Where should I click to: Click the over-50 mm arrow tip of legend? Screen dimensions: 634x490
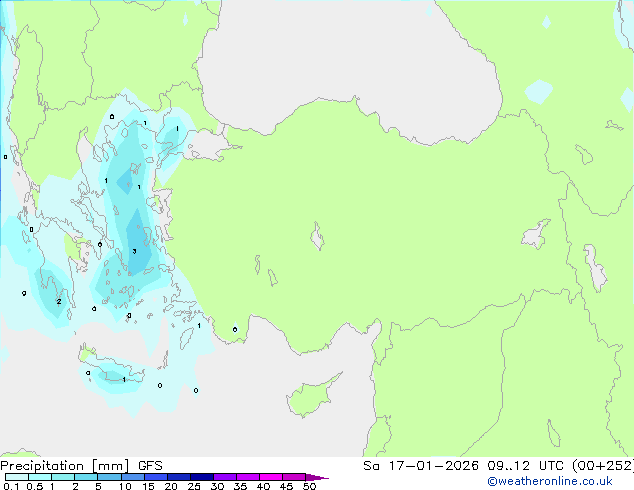coord(317,477)
